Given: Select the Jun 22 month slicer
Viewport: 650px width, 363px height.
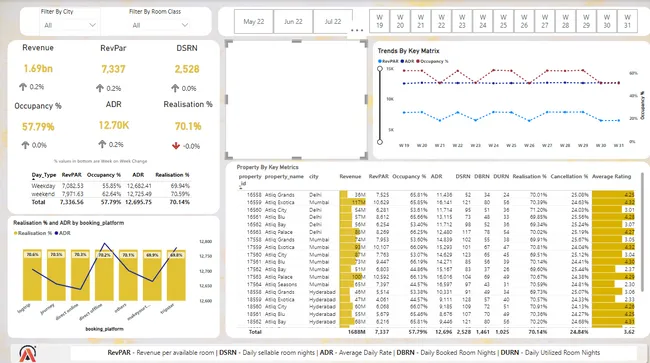Looking at the screenshot, I should pyautogui.click(x=293, y=22).
